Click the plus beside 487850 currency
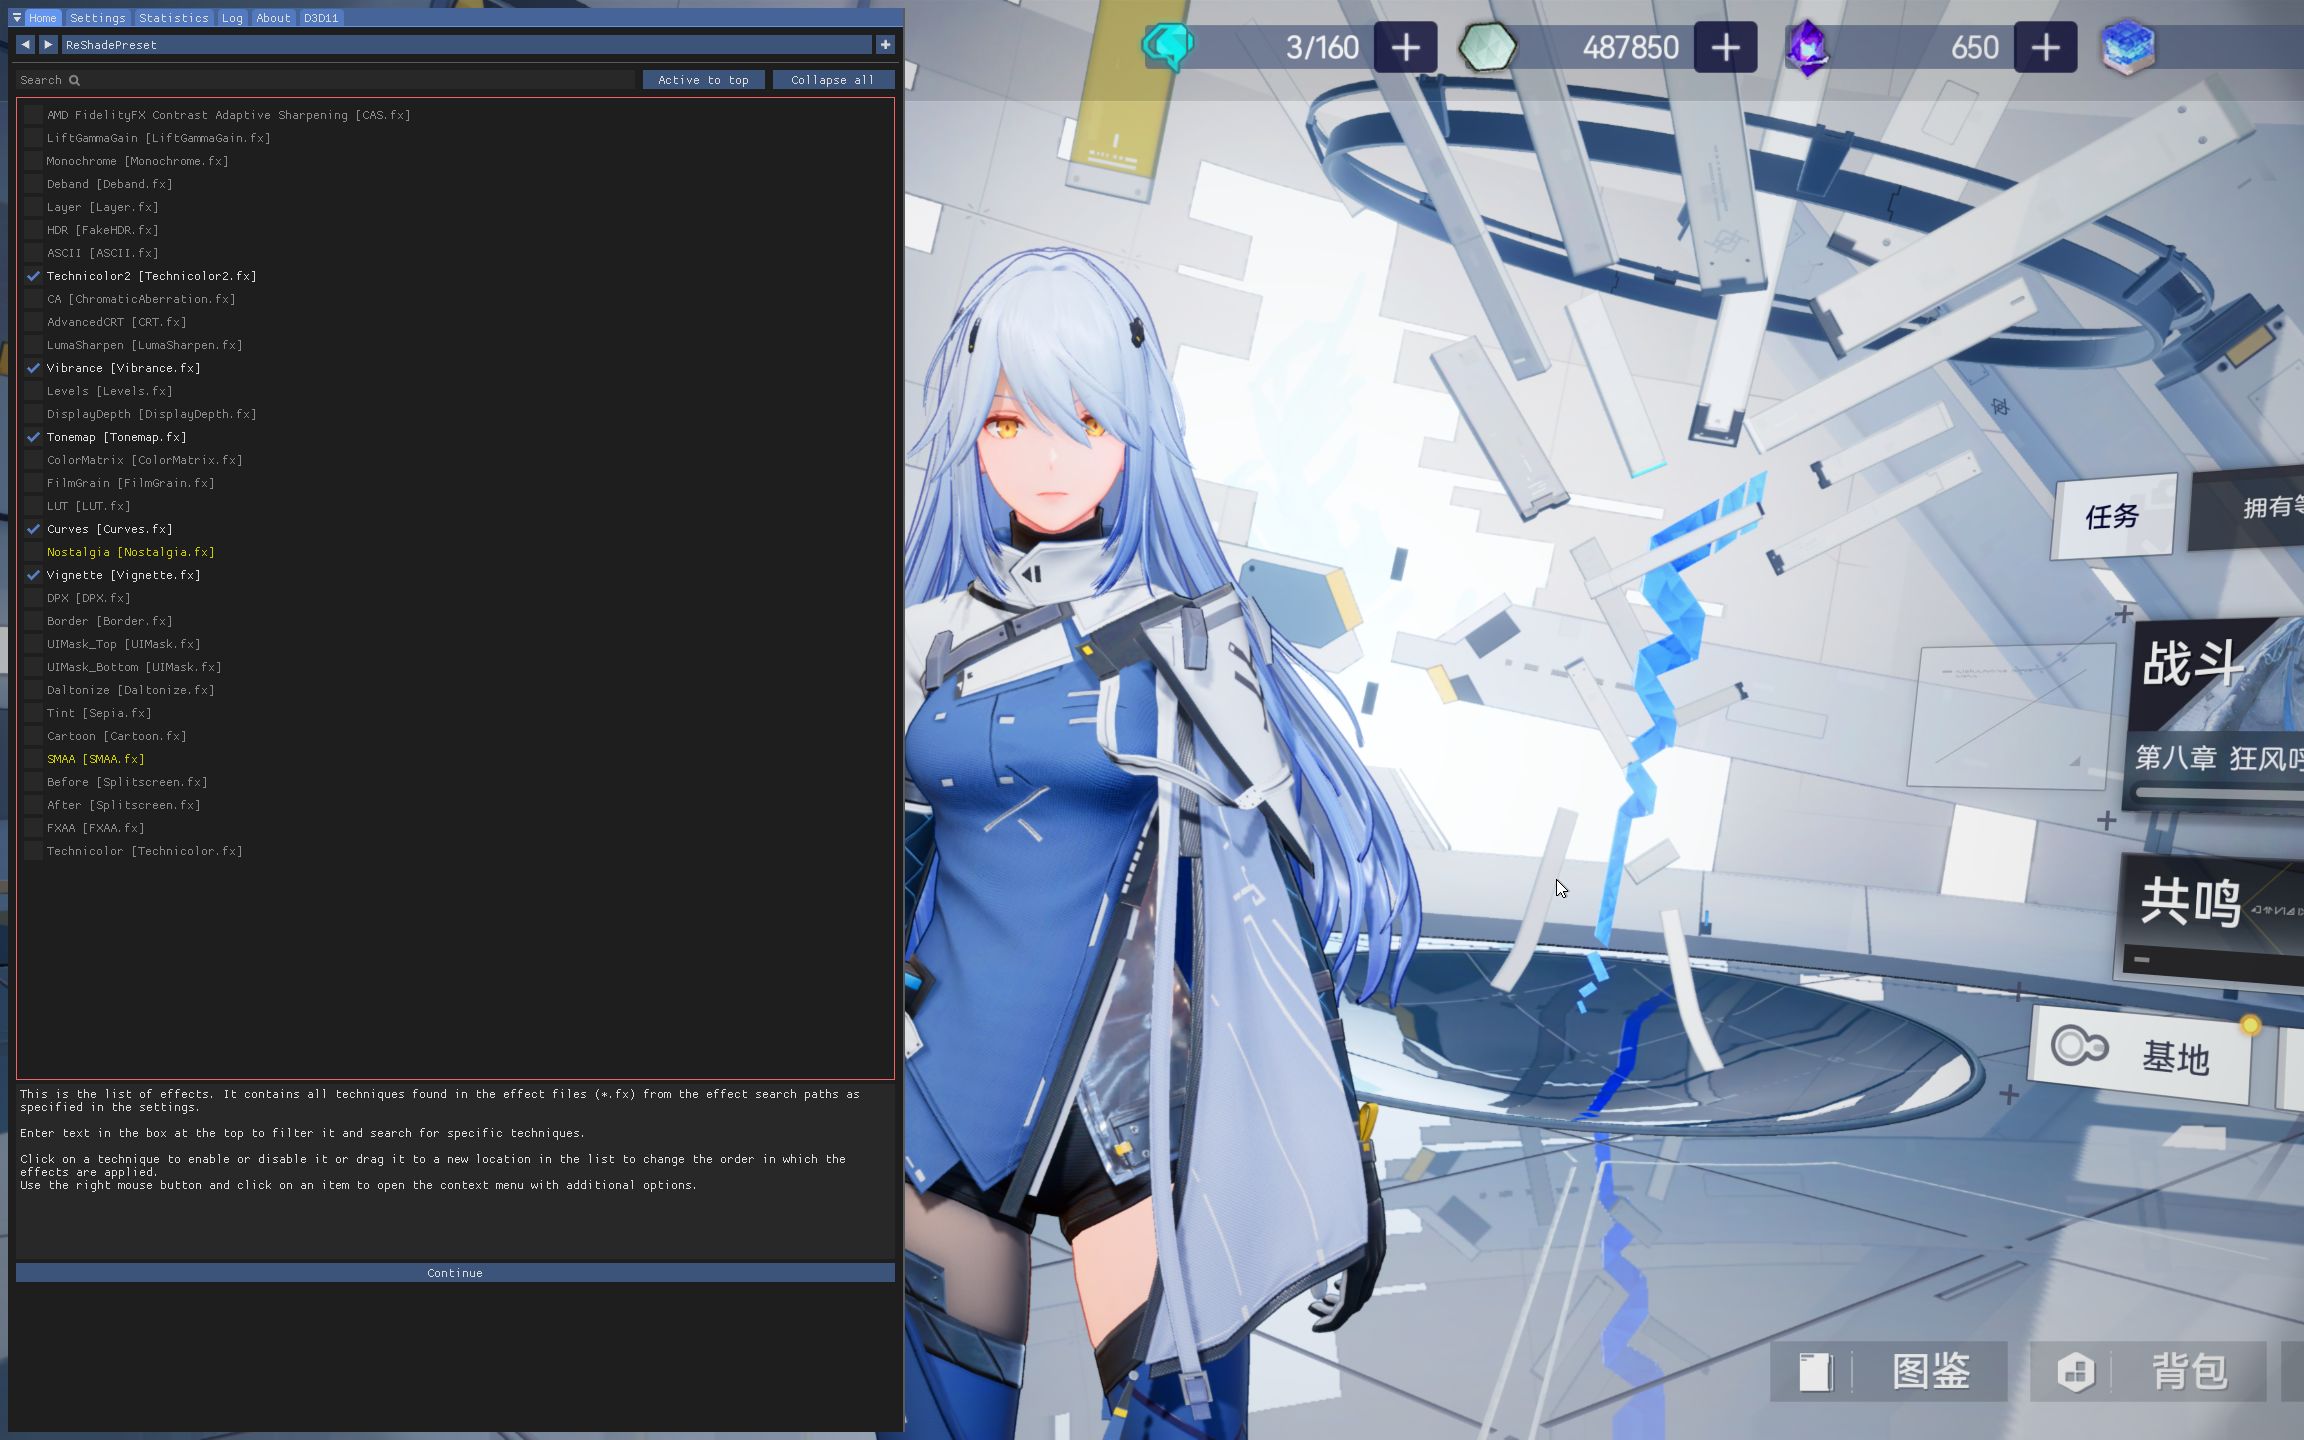The height and width of the screenshot is (1440, 2304). [x=1725, y=47]
